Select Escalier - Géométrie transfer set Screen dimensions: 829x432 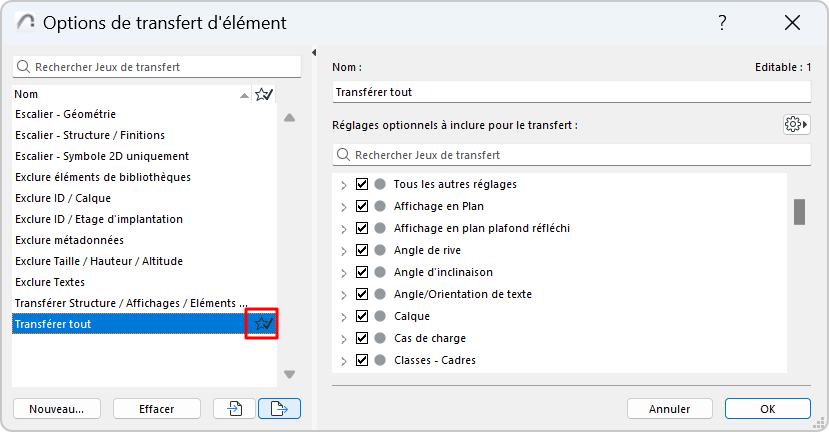[x=66, y=114]
